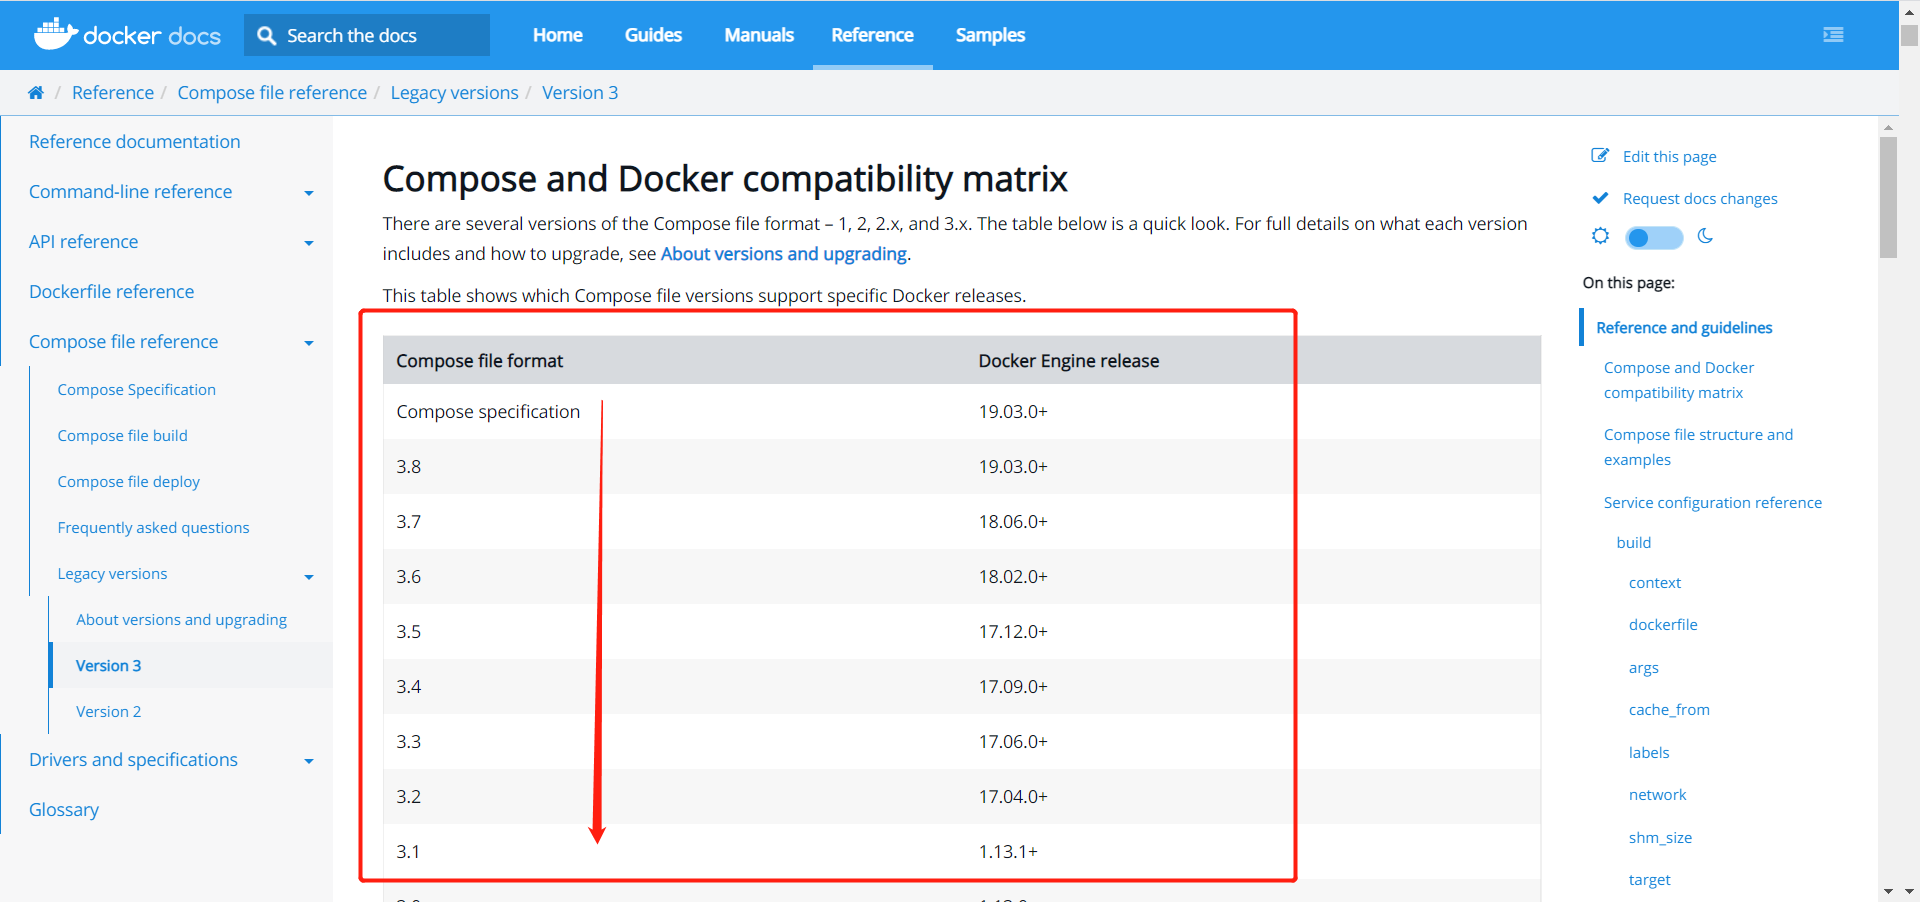Image resolution: width=1920 pixels, height=902 pixels.
Task: Switch to the Samples tab
Action: click(989, 35)
